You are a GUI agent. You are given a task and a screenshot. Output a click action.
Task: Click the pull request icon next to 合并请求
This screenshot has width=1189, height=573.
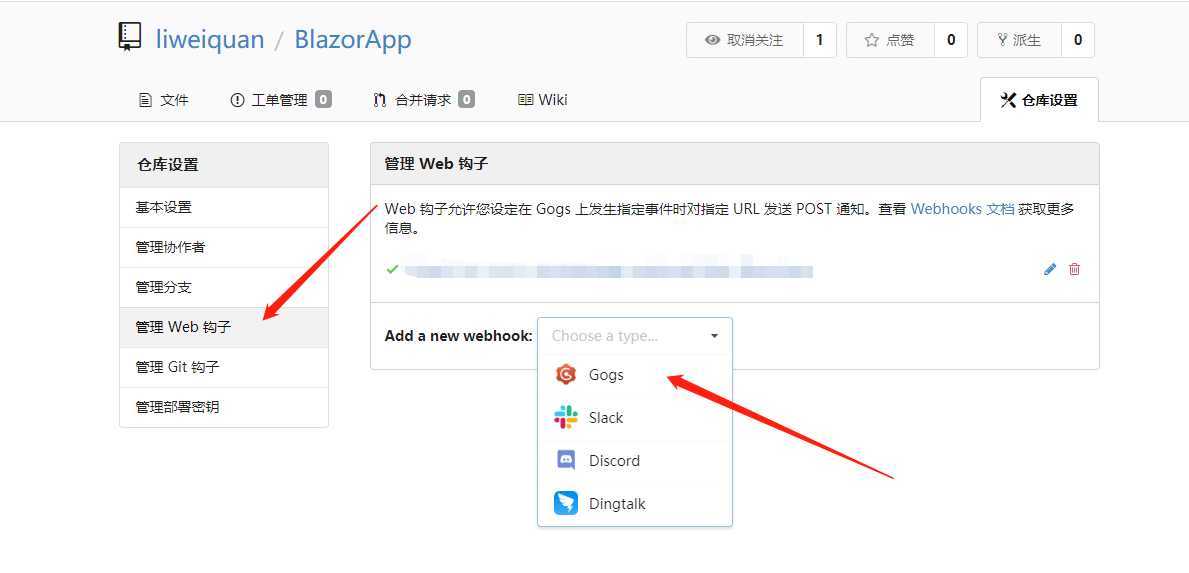pyautogui.click(x=380, y=100)
